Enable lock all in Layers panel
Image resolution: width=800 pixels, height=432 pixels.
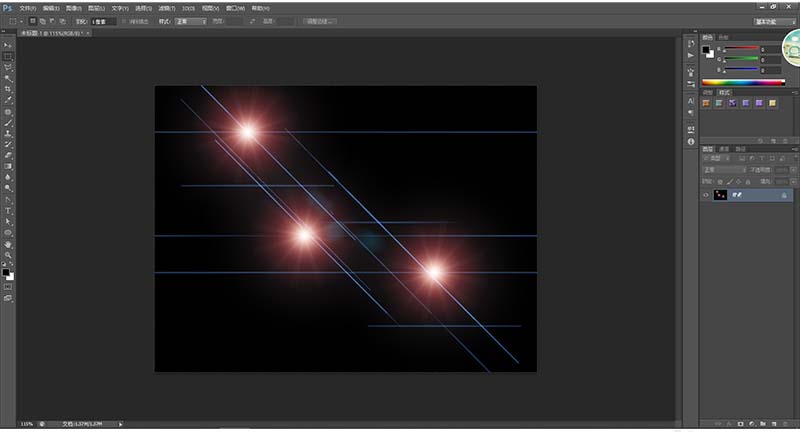[748, 182]
